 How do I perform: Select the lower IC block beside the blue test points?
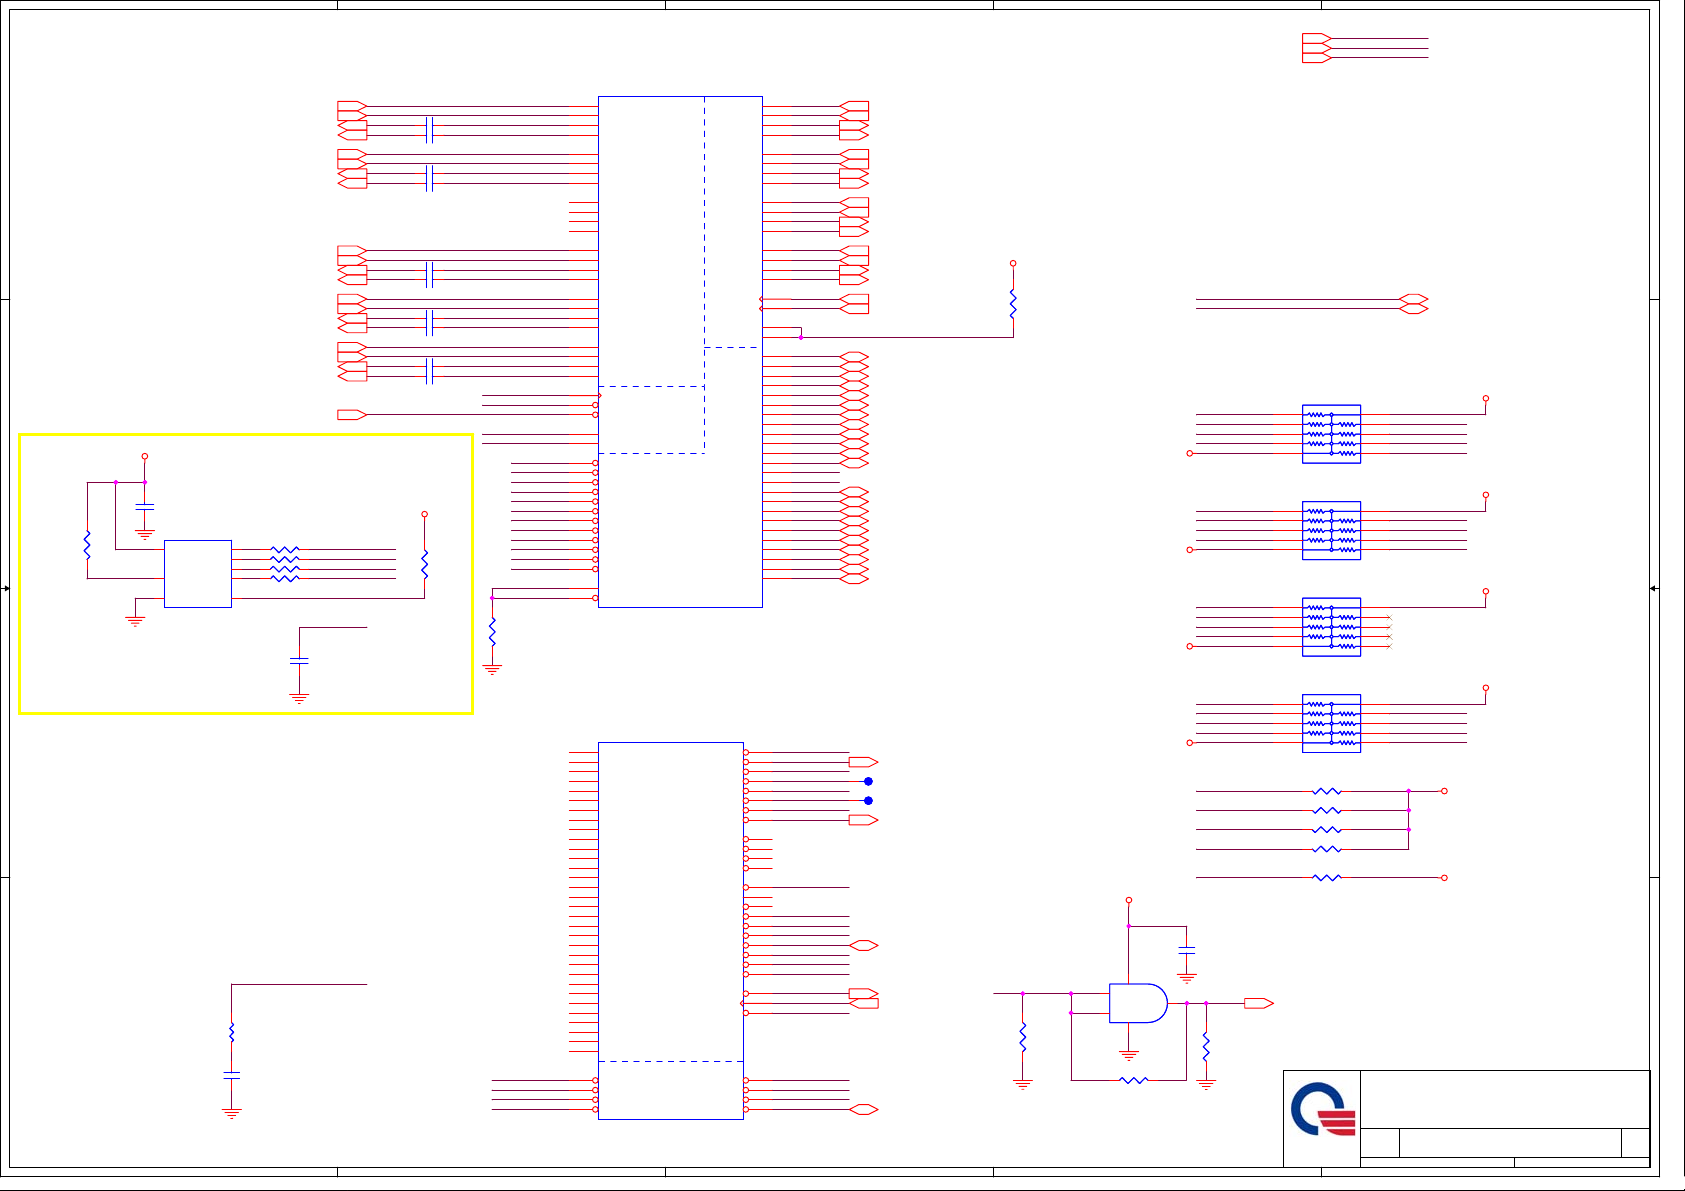click(x=671, y=931)
